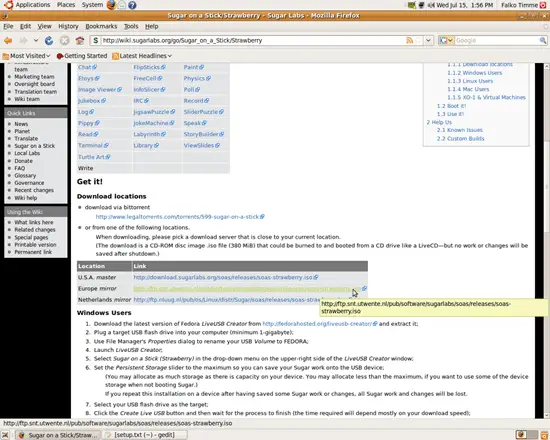Open the address bar URL dropdown
This screenshot has height=440, width=550.
[428, 40]
